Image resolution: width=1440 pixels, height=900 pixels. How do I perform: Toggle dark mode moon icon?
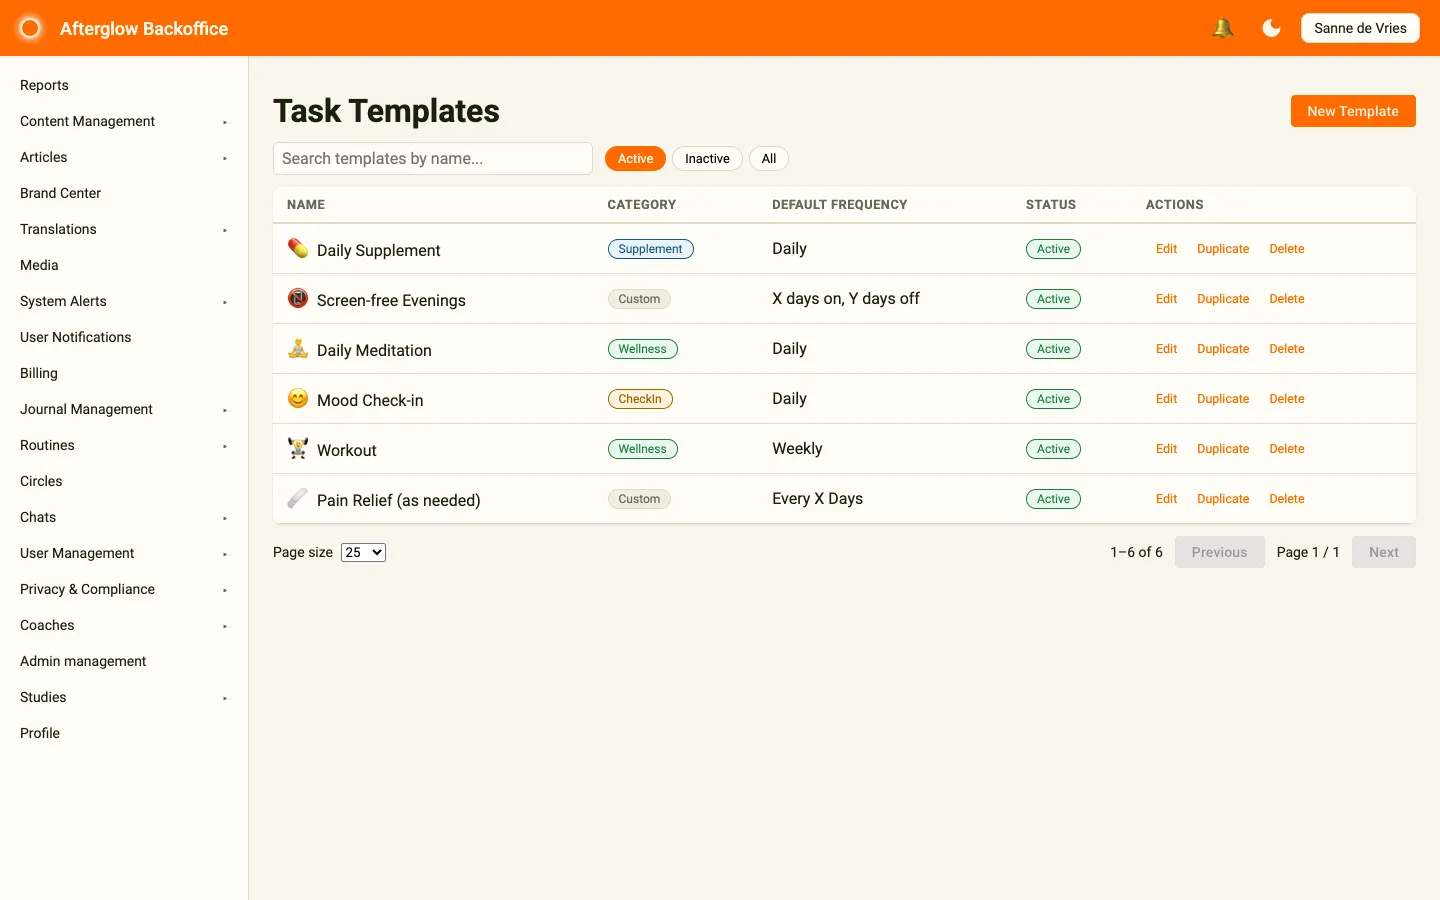[1271, 28]
